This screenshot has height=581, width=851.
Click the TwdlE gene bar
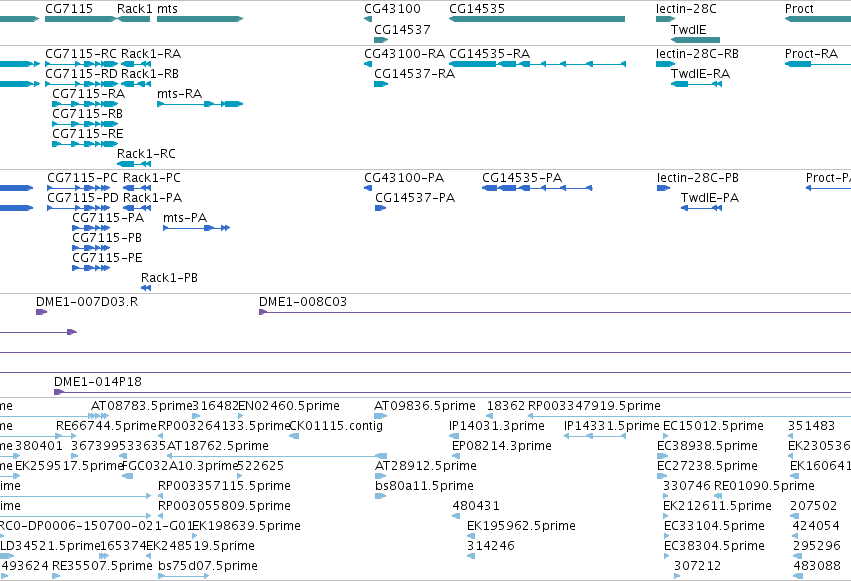click(x=695, y=40)
